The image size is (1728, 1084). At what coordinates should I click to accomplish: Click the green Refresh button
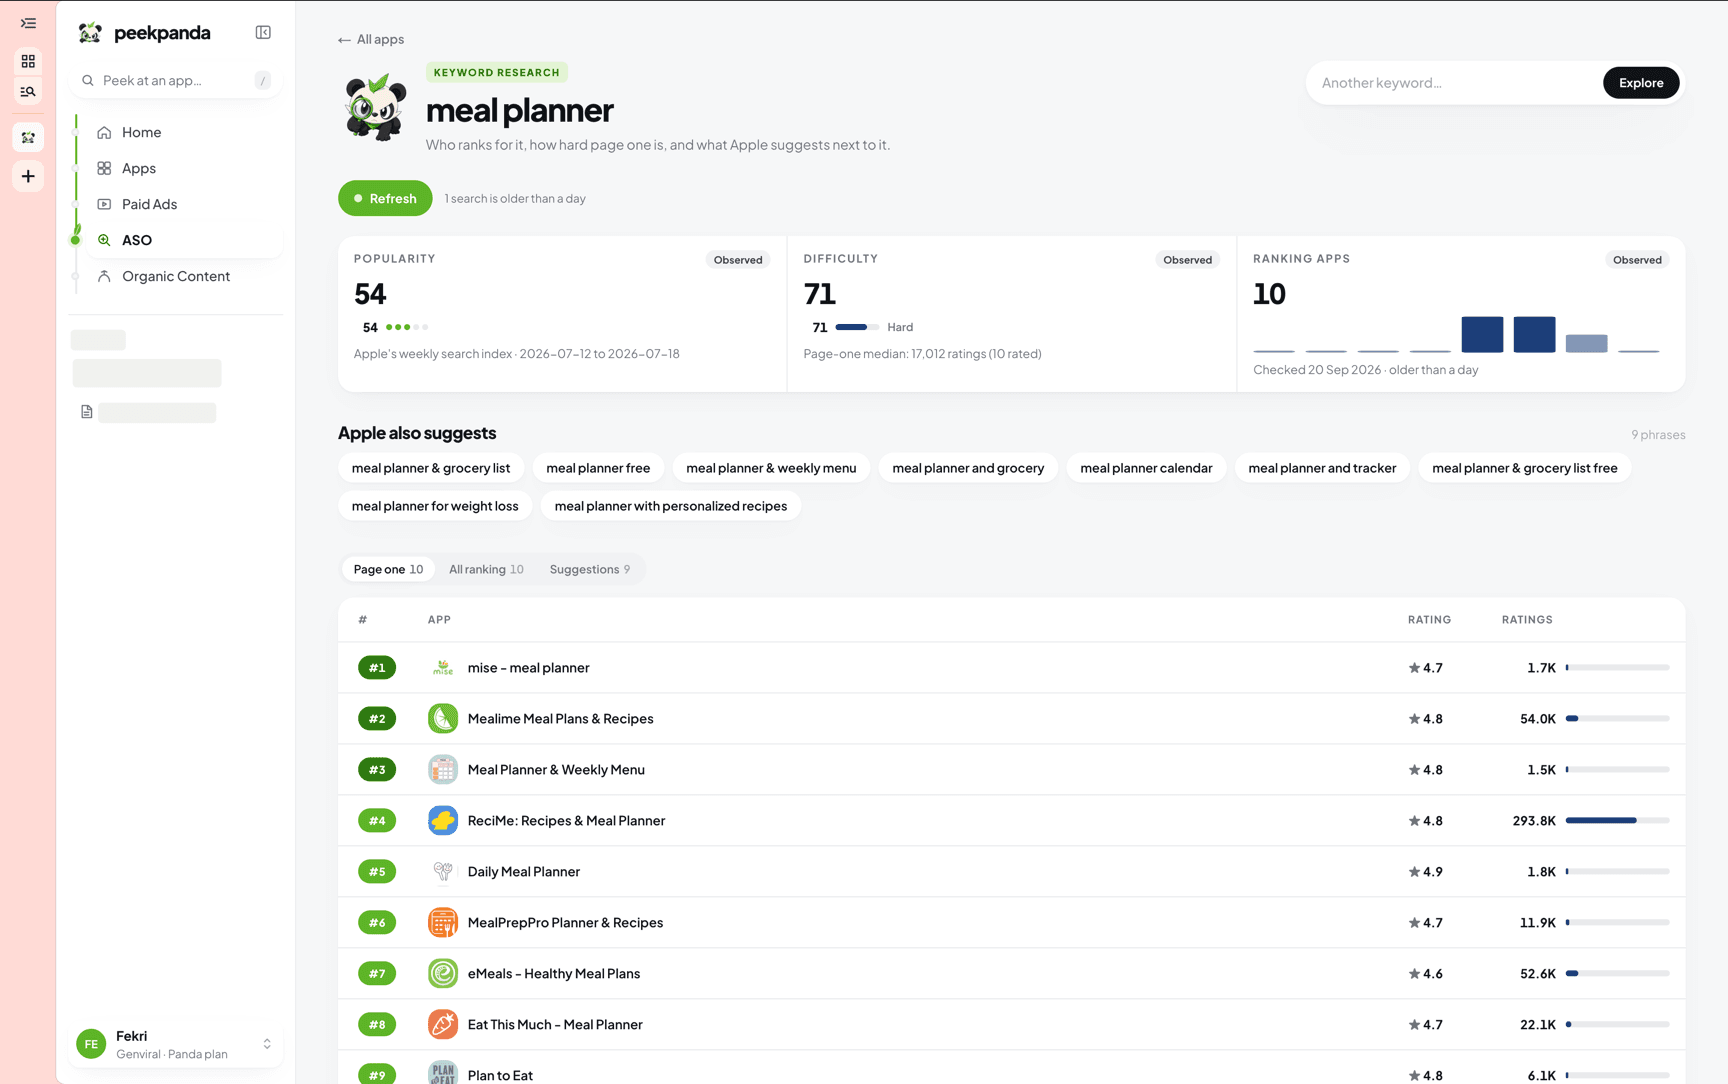pyautogui.click(x=385, y=198)
